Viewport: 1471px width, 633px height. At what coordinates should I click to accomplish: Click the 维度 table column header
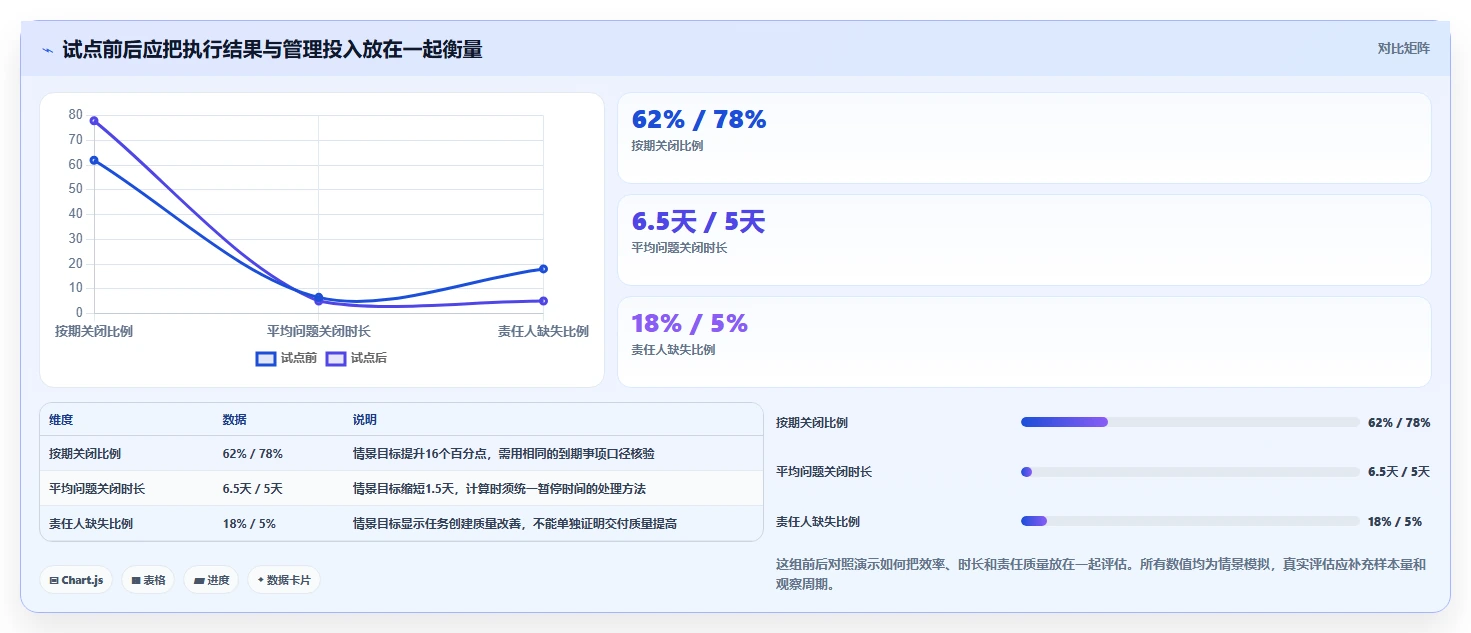point(61,420)
